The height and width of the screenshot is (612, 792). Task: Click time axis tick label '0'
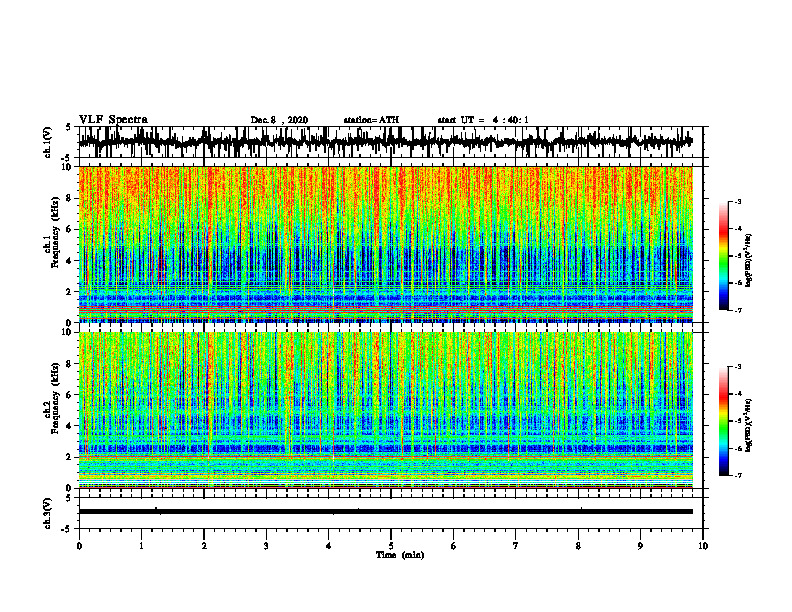click(79, 546)
